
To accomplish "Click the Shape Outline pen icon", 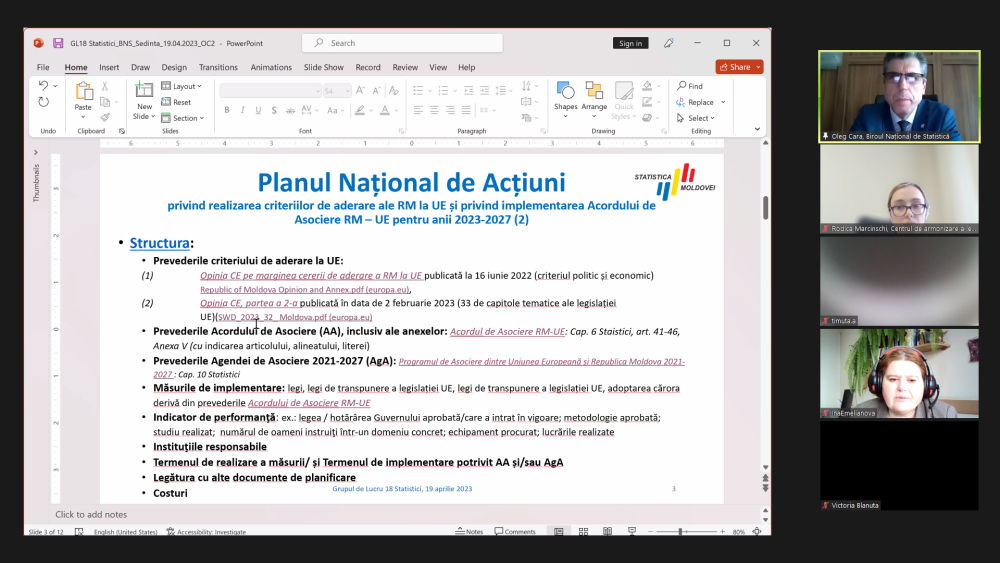I will tap(647, 102).
